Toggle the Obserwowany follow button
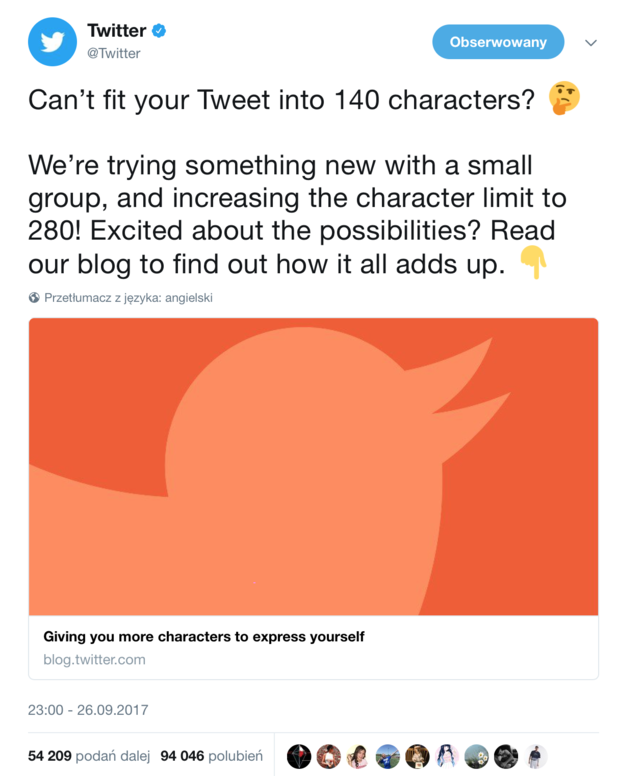The height and width of the screenshot is (778, 618). click(x=497, y=42)
